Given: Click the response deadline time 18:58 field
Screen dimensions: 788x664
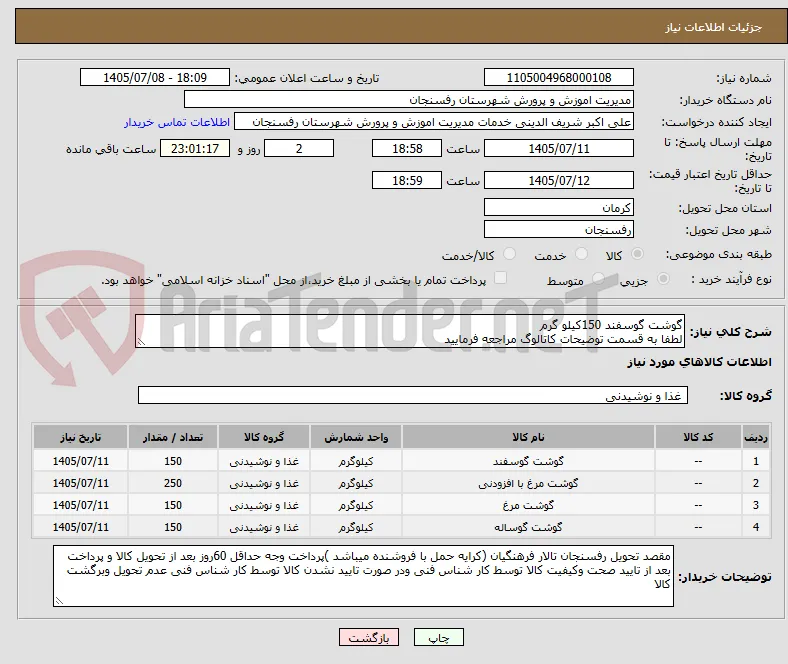Looking at the screenshot, I should pyautogui.click(x=407, y=148).
